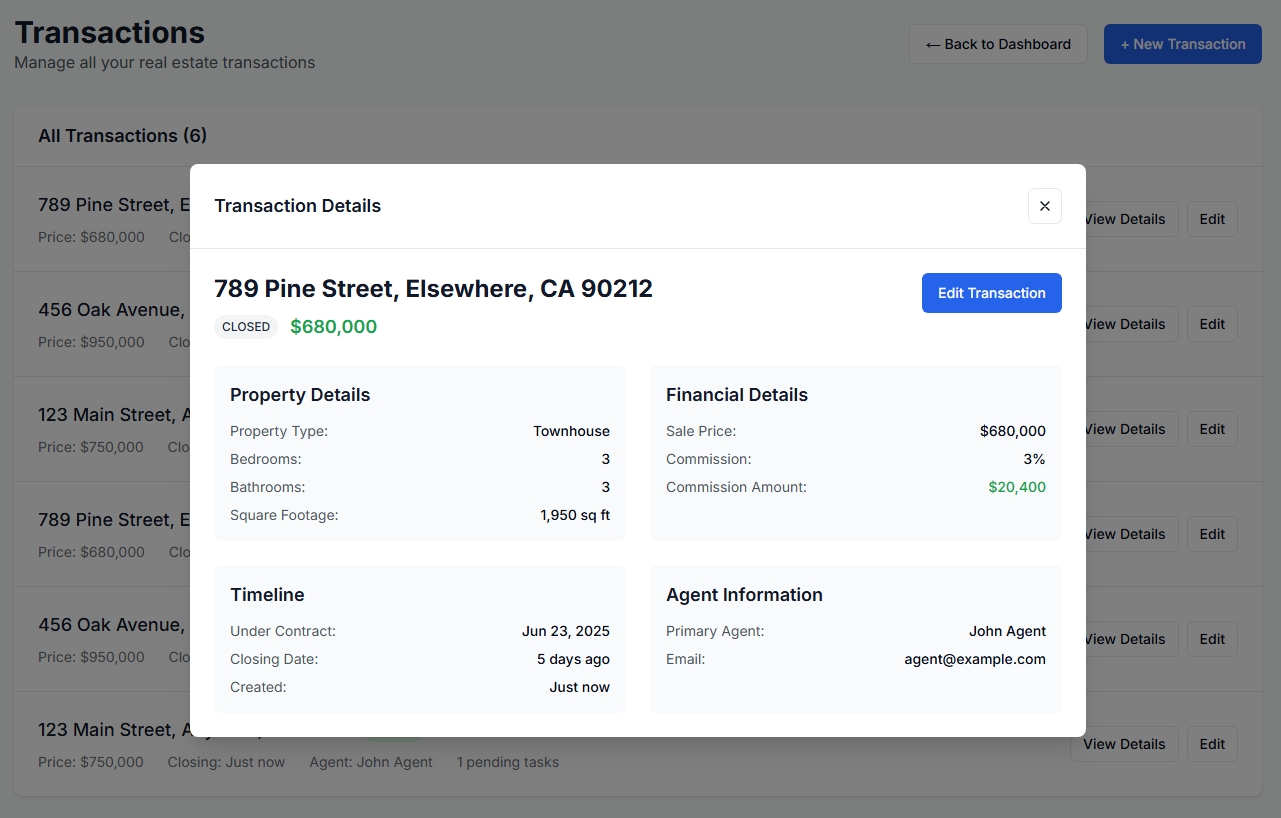This screenshot has width=1281, height=818.
Task: Click the Bedrooms value 3
Action: pyautogui.click(x=605, y=459)
